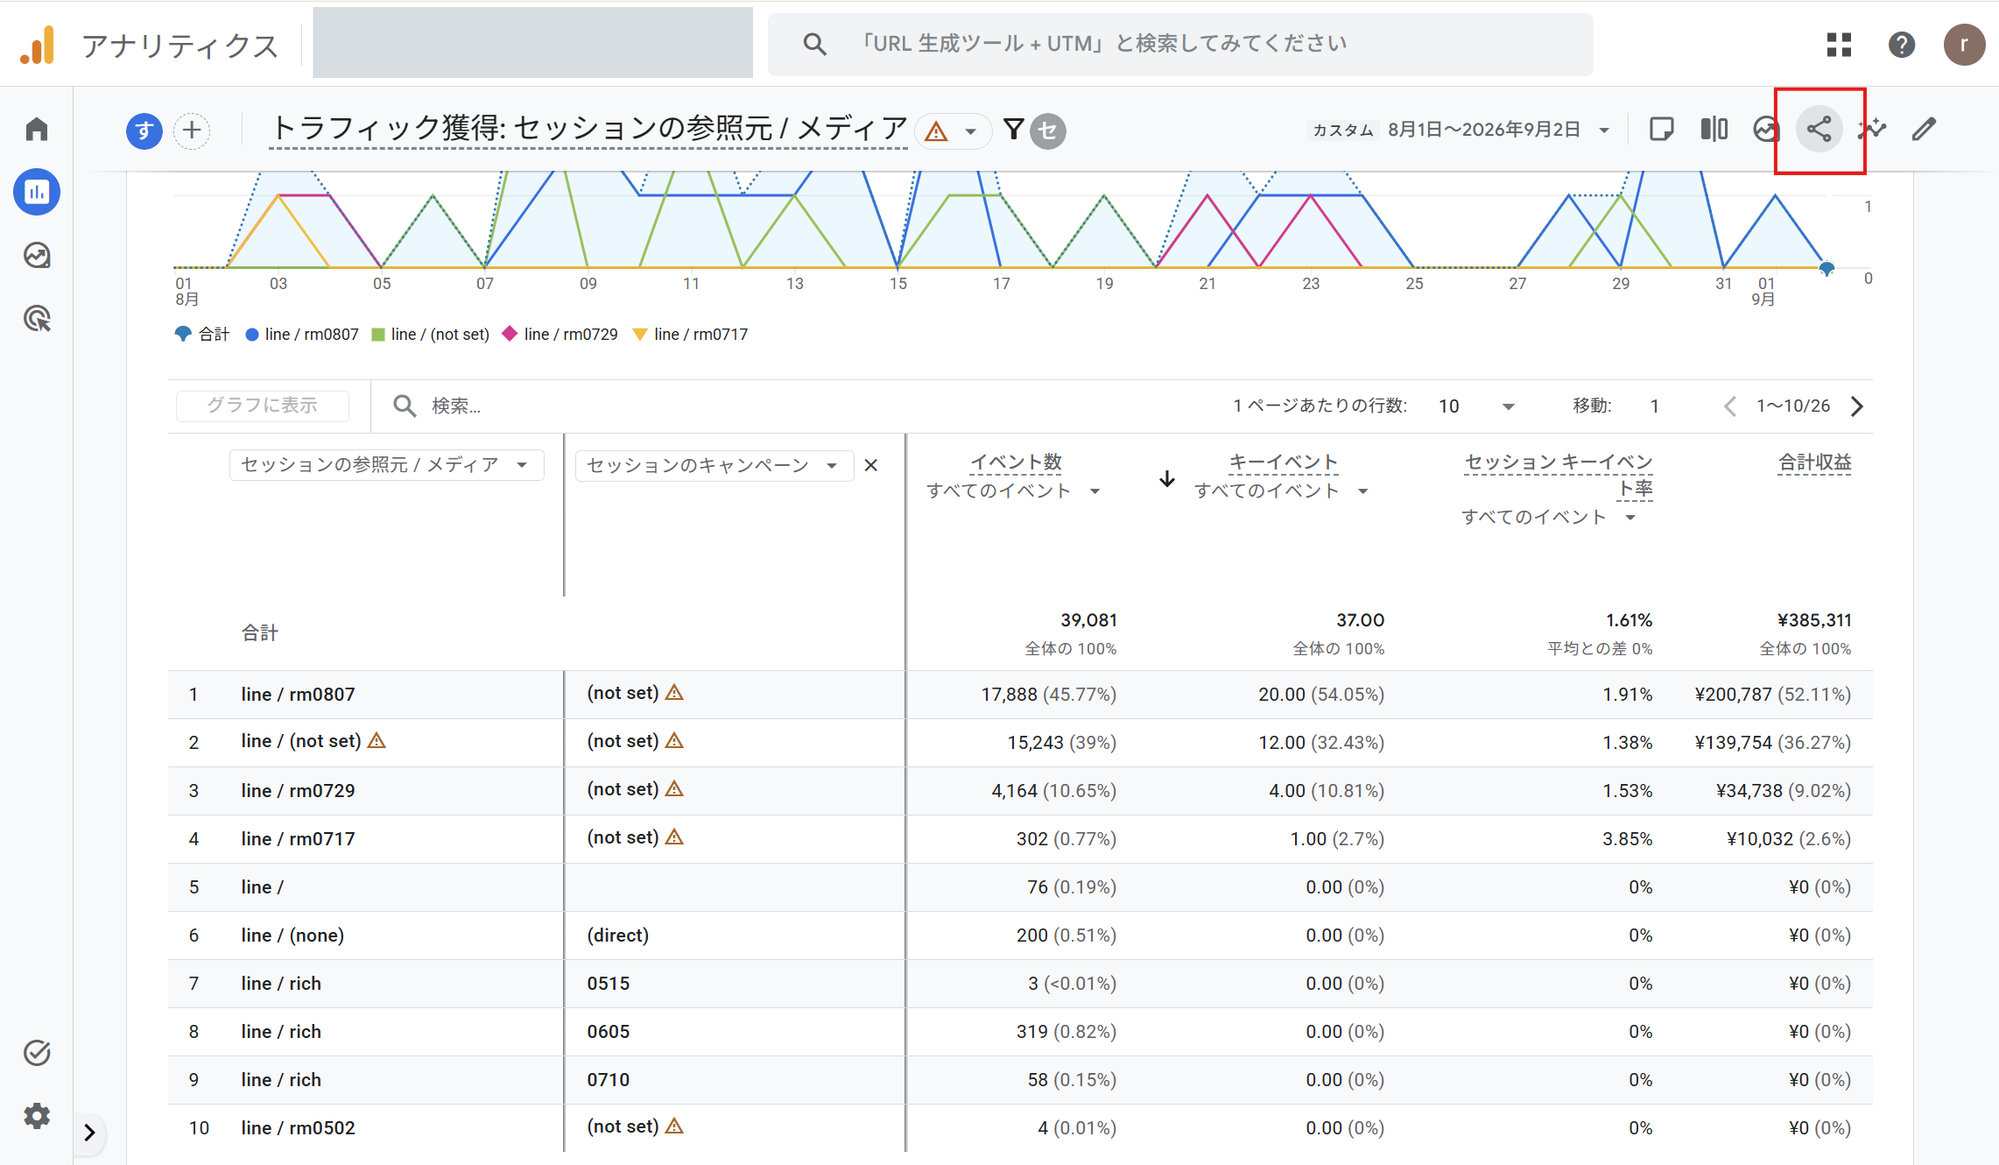Image resolution: width=1999 pixels, height=1165 pixels.
Task: Open the account avatar menu
Action: point(1964,45)
